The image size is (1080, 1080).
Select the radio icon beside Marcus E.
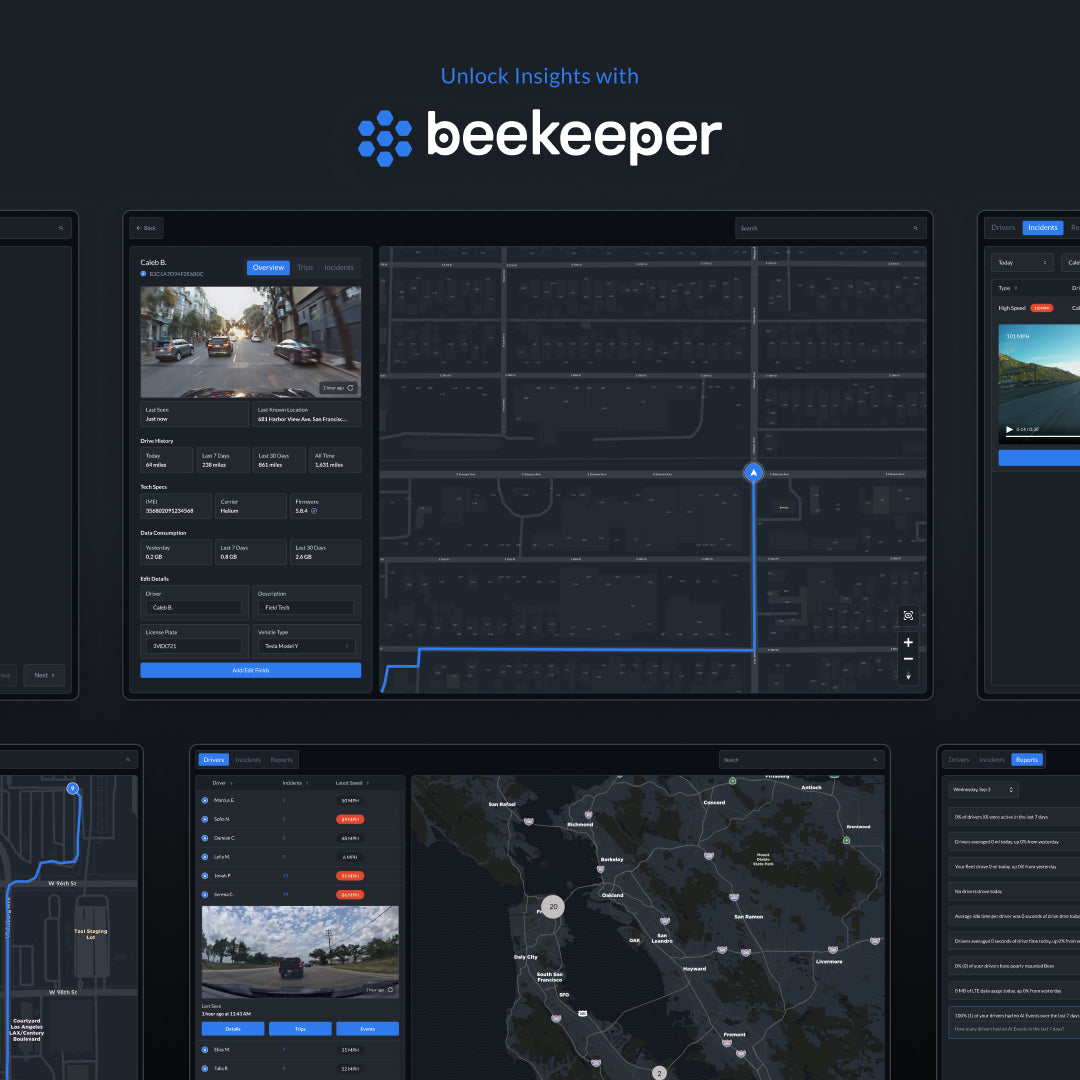(205, 800)
